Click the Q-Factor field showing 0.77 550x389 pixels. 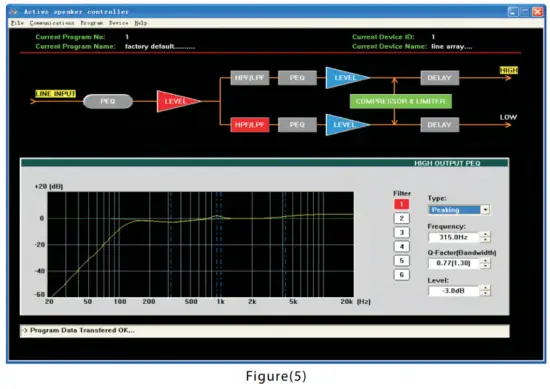[454, 263]
